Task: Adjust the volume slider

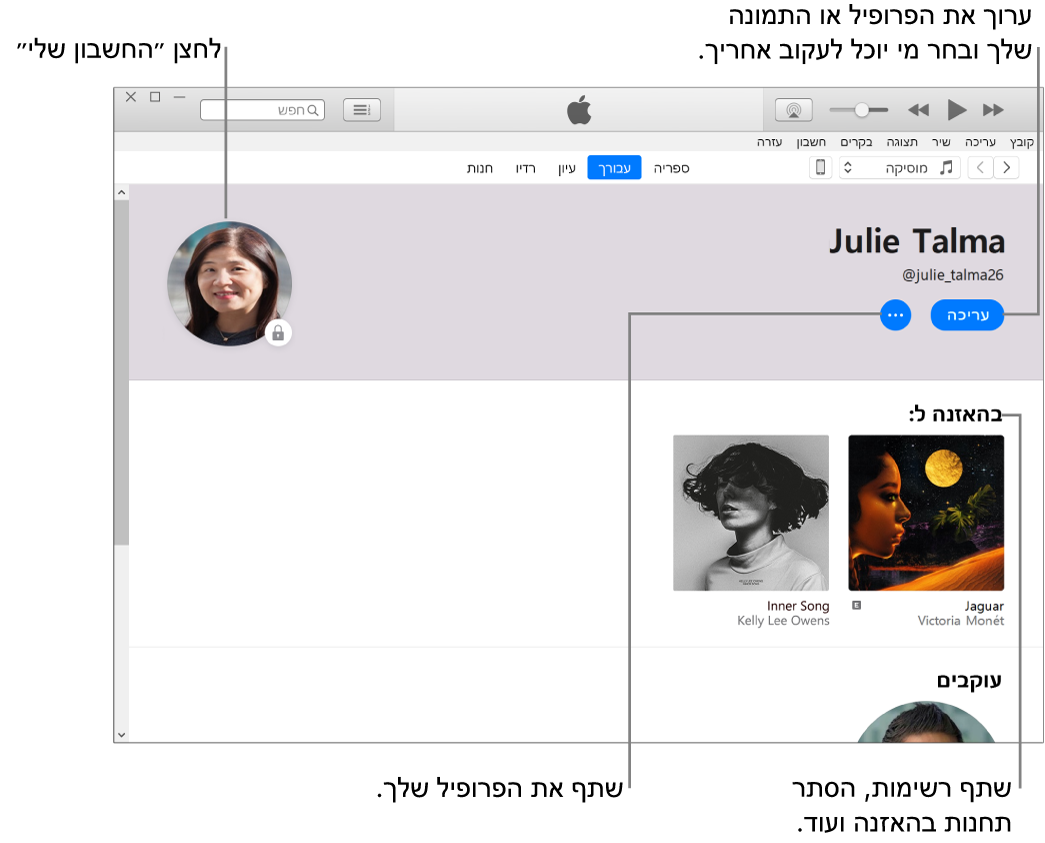Action: pyautogui.click(x=859, y=110)
